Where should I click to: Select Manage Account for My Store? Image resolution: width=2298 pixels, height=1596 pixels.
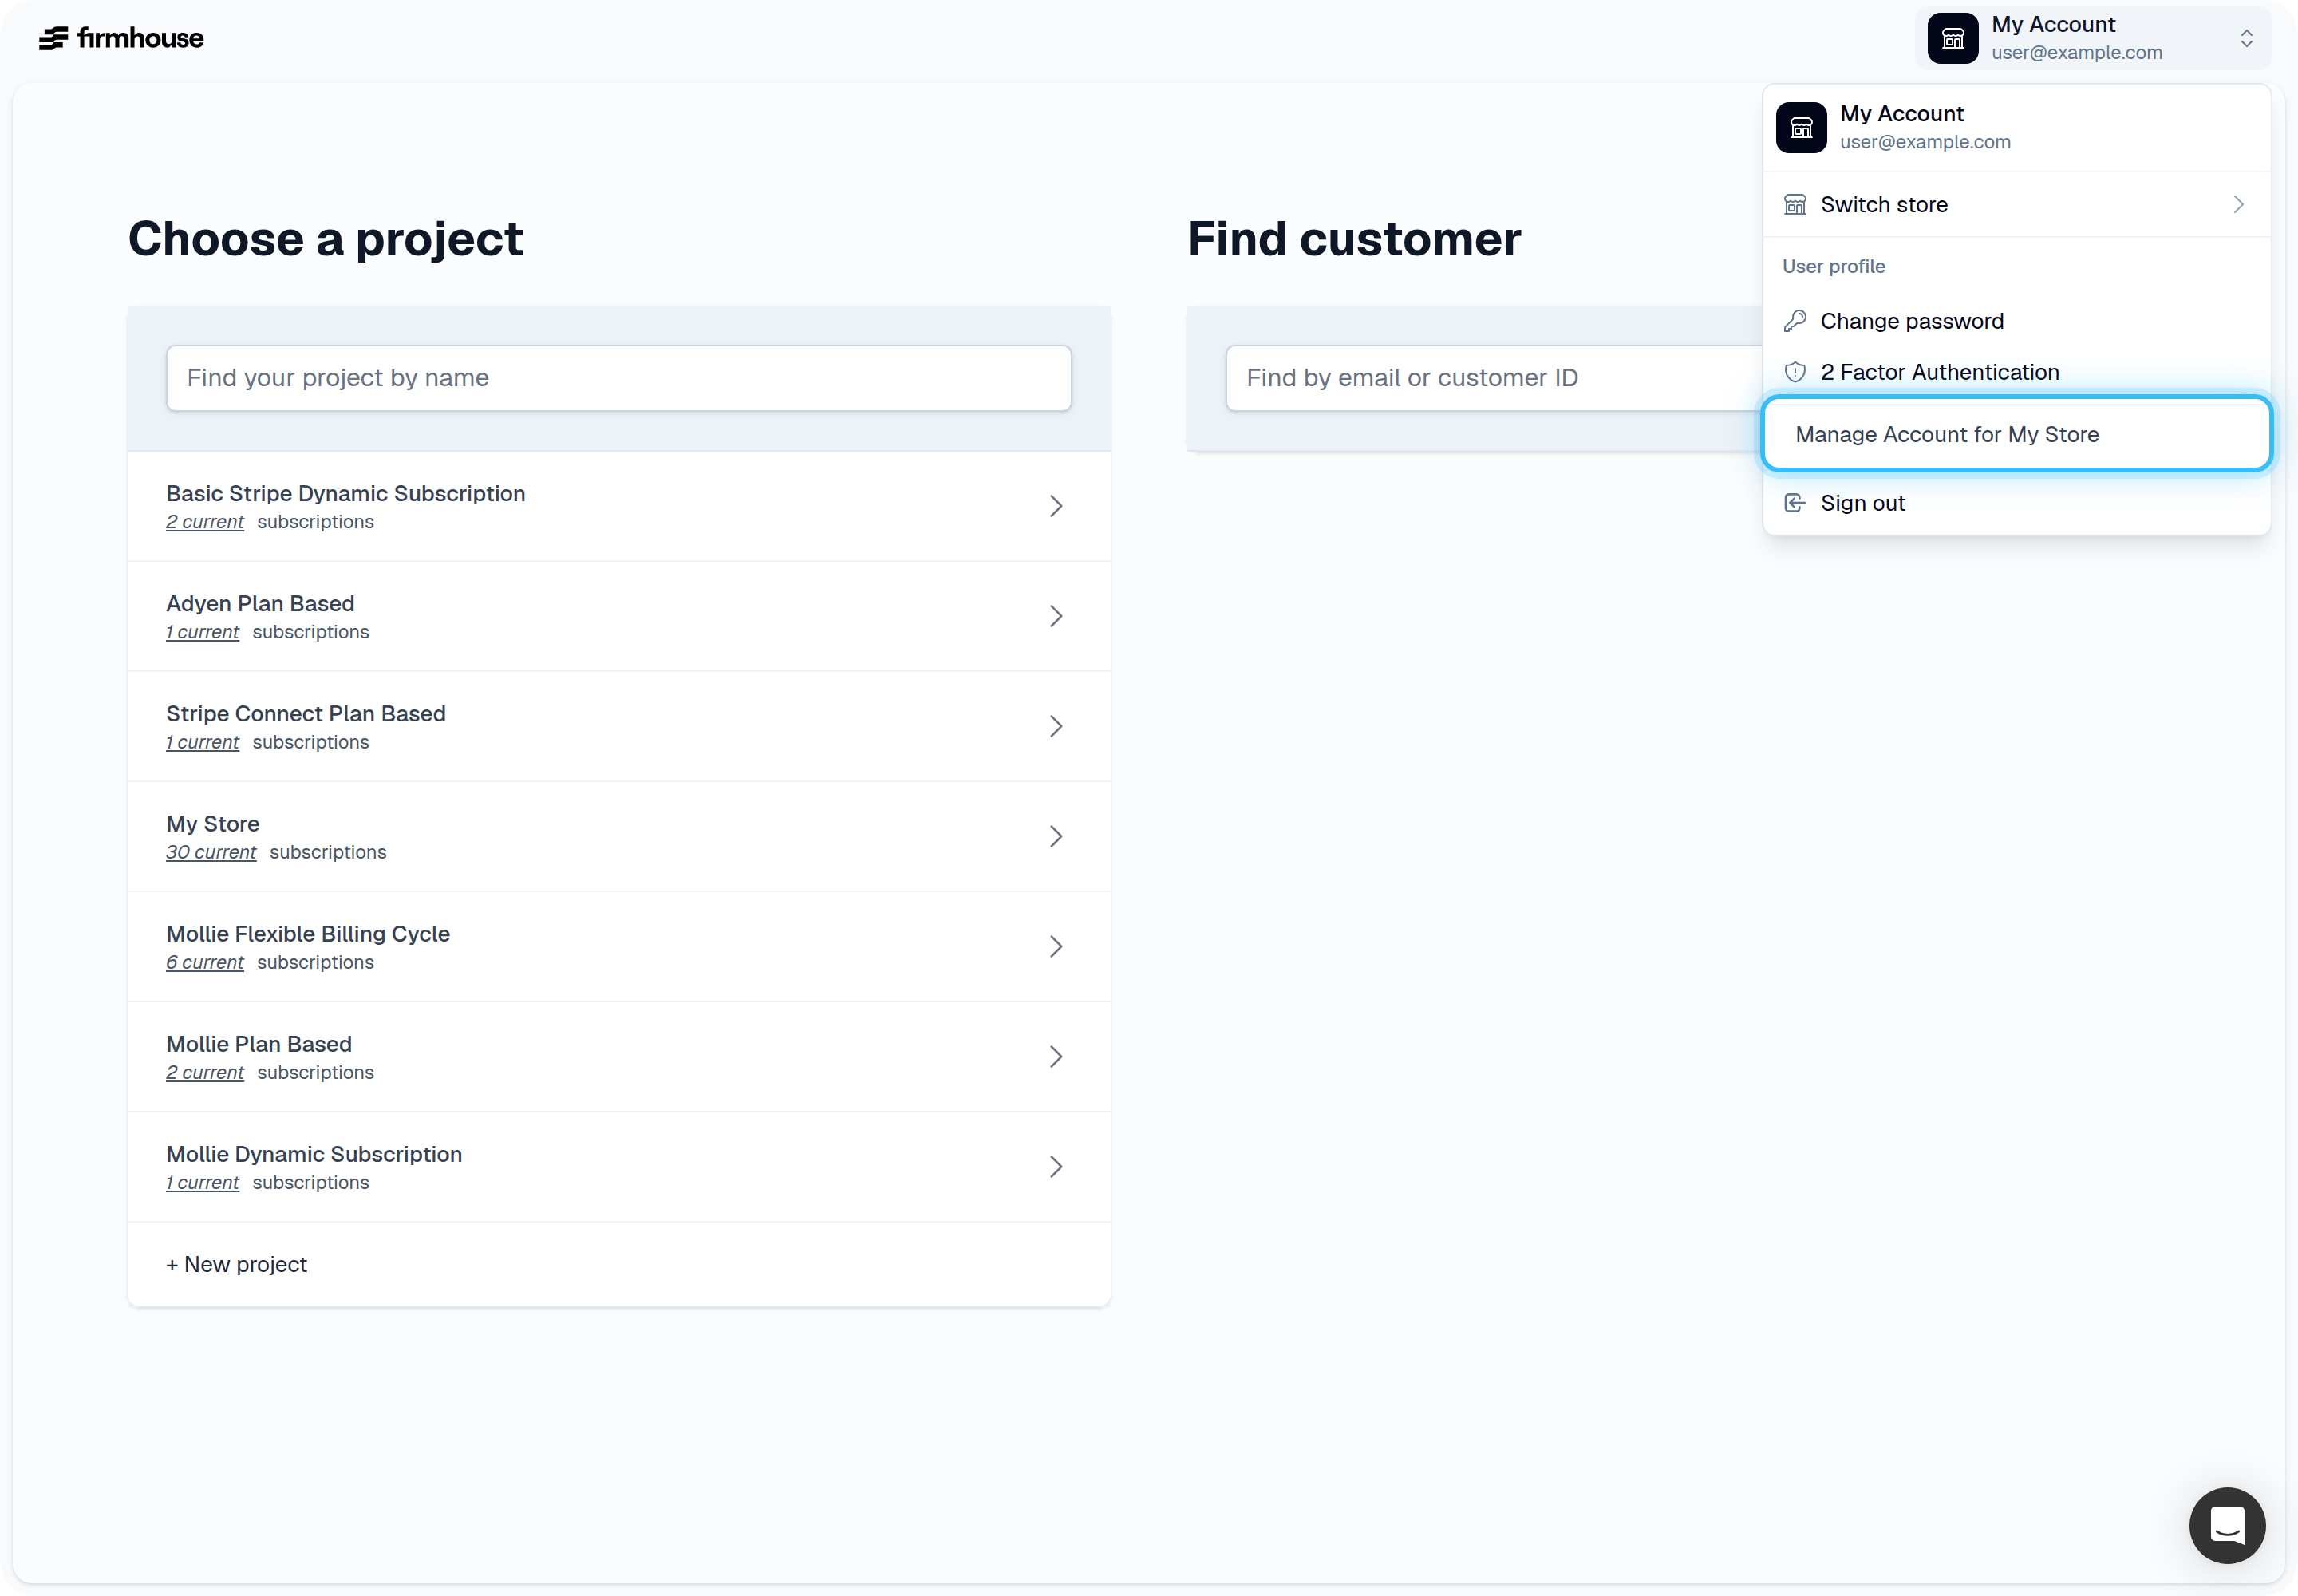pyautogui.click(x=2016, y=434)
